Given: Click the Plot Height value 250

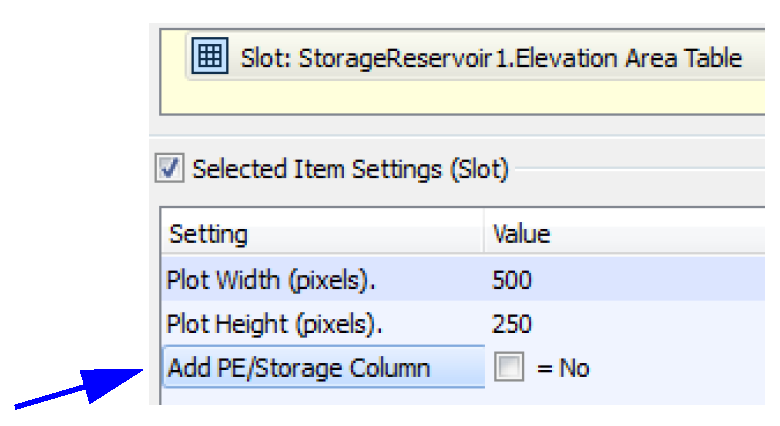Looking at the screenshot, I should click(512, 325).
